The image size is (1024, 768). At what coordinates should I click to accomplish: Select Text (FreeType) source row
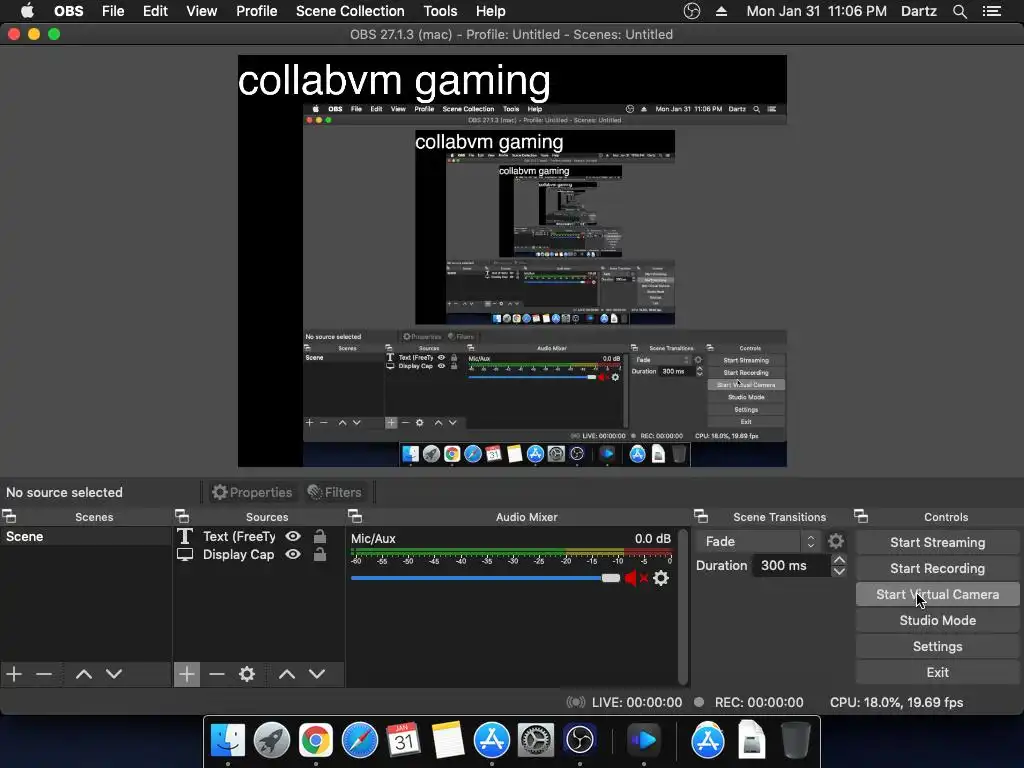259,536
